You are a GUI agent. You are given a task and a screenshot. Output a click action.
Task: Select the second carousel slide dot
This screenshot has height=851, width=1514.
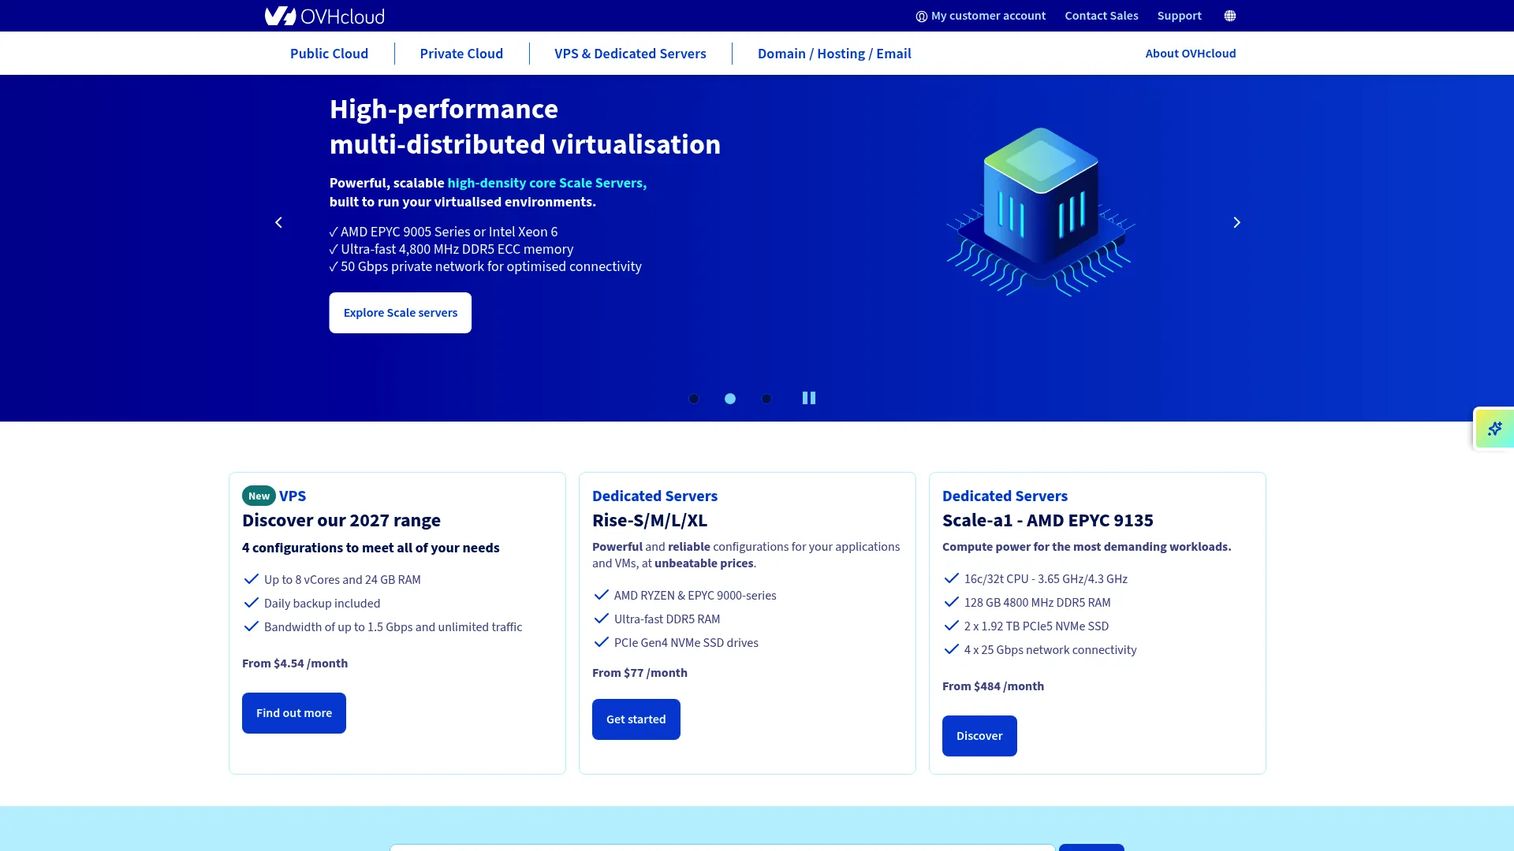click(730, 399)
